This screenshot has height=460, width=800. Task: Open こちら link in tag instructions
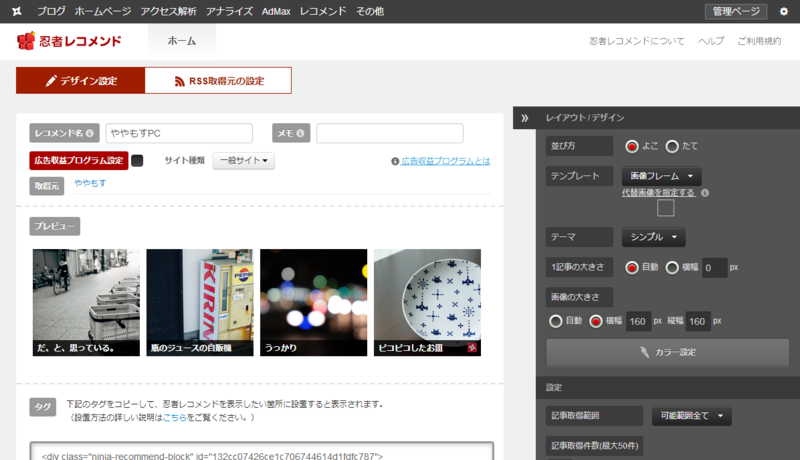click(174, 418)
